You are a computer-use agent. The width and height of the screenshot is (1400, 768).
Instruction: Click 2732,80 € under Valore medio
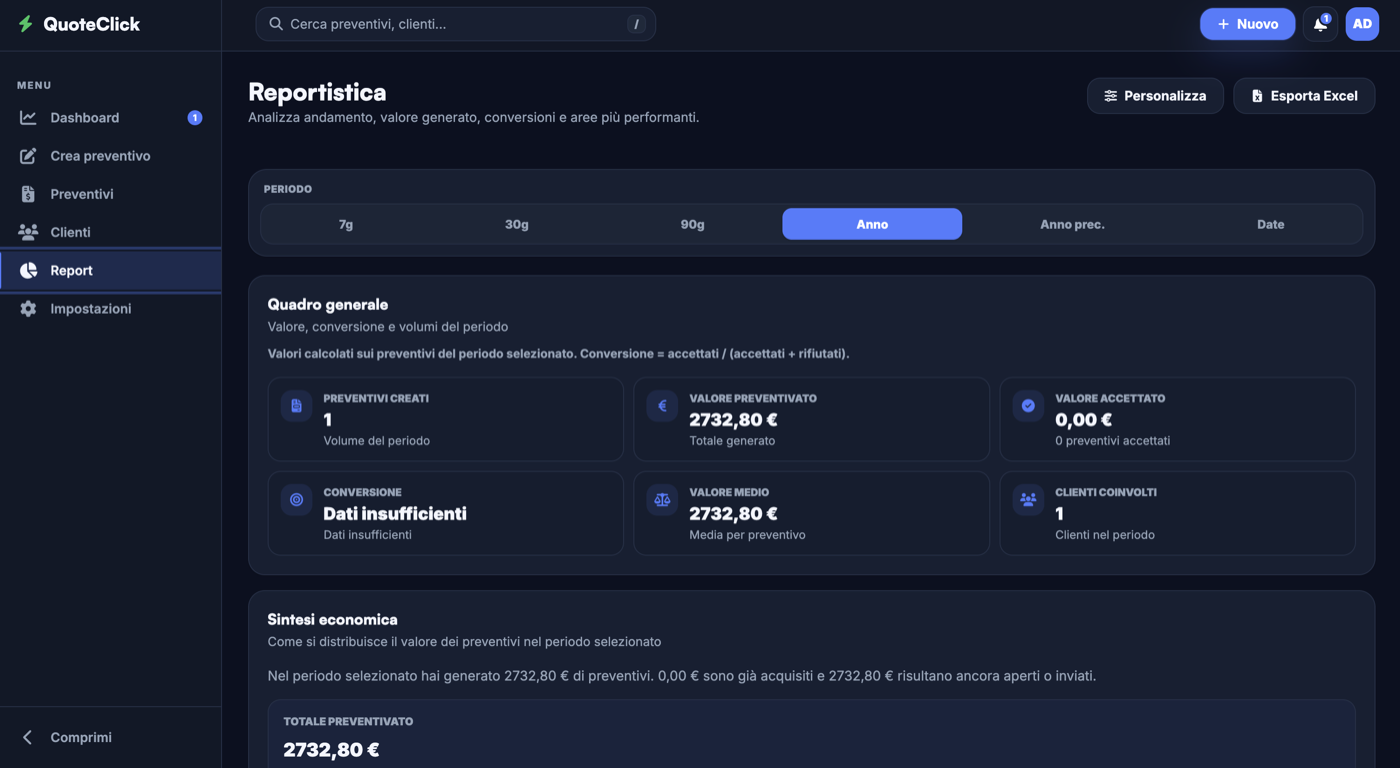733,514
